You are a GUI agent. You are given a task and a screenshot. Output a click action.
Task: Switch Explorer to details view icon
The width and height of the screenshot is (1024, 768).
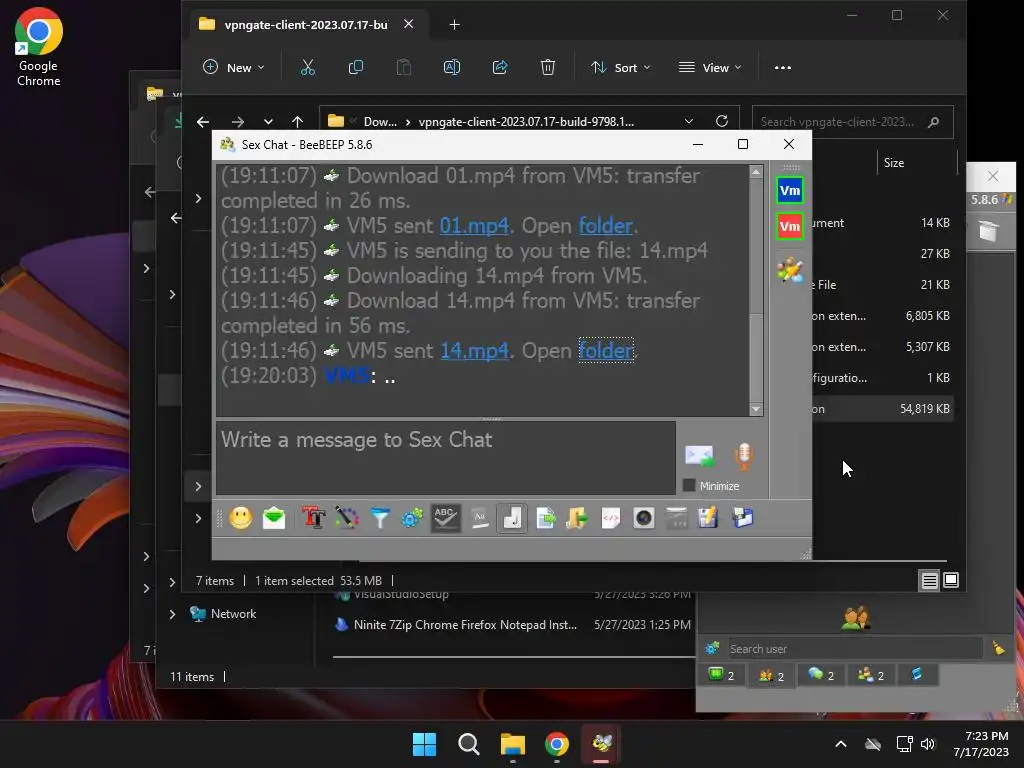pos(929,580)
